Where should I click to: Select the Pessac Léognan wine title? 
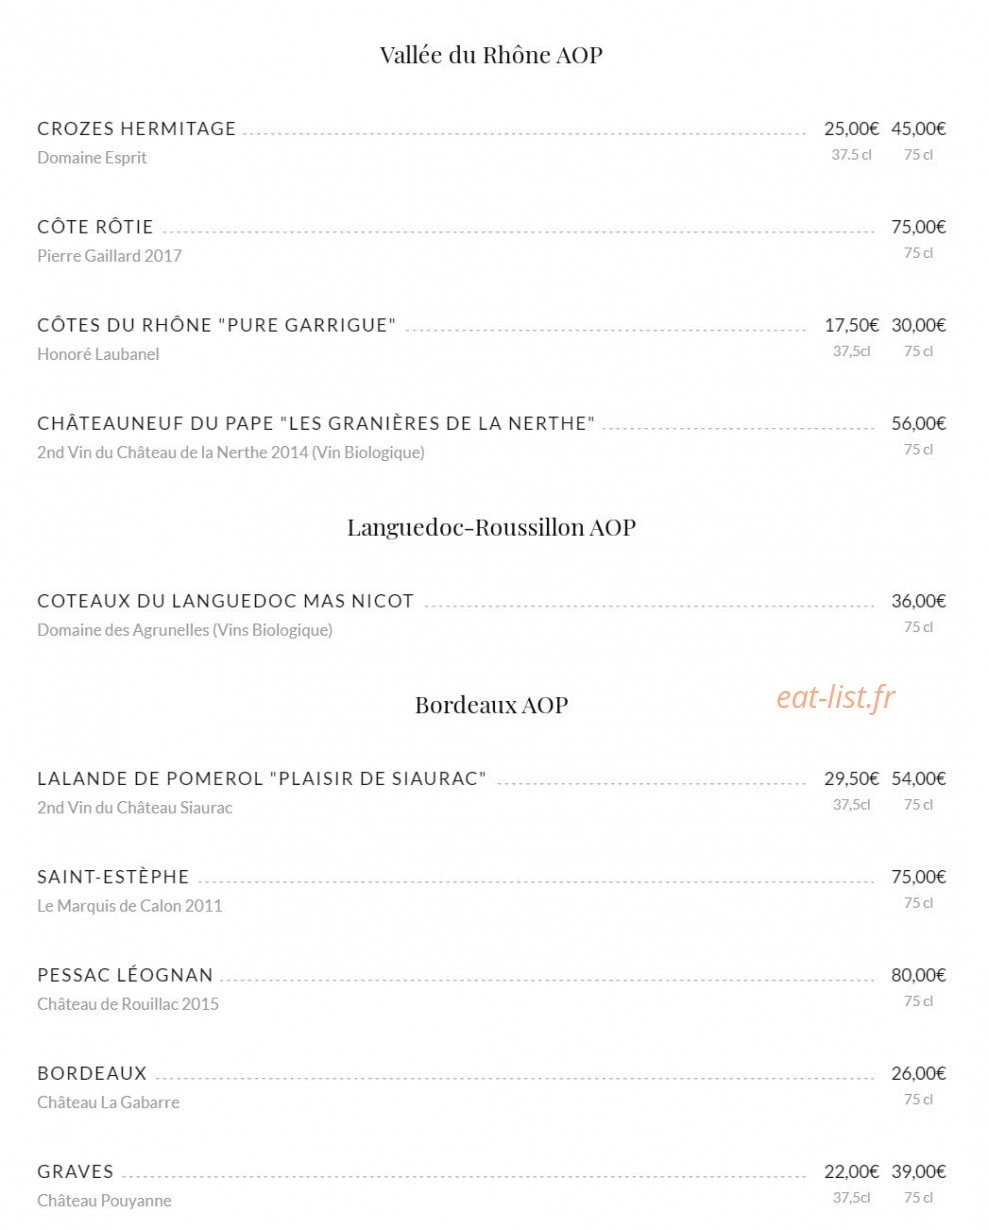tap(125, 975)
